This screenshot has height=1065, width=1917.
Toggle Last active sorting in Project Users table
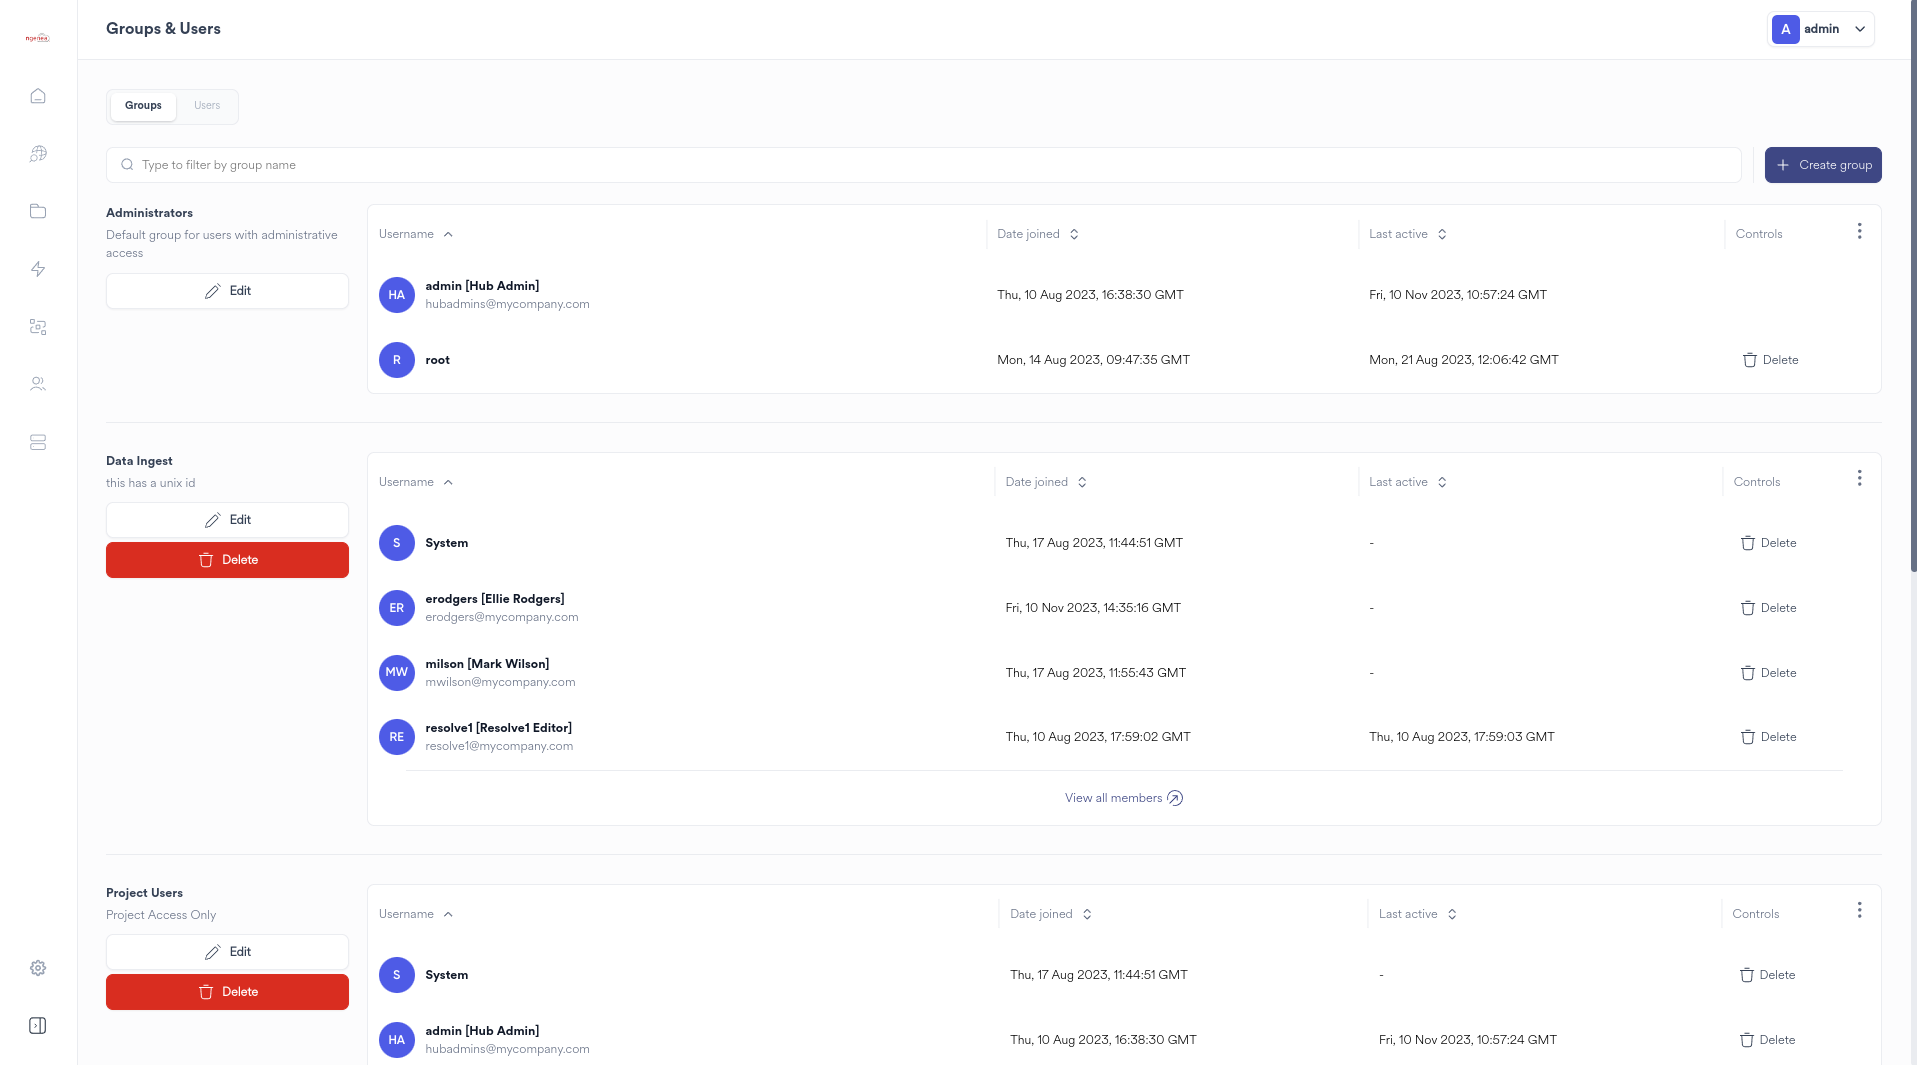(x=1452, y=913)
